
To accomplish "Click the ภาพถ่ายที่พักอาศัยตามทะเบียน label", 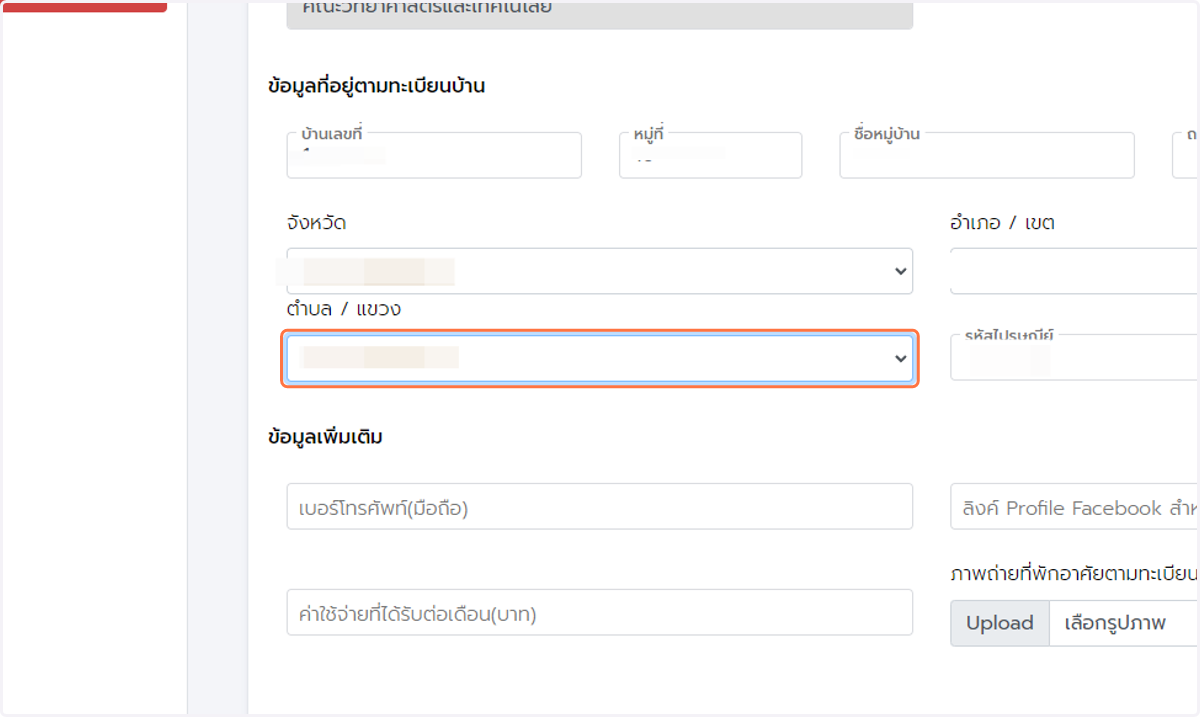I will [1074, 574].
